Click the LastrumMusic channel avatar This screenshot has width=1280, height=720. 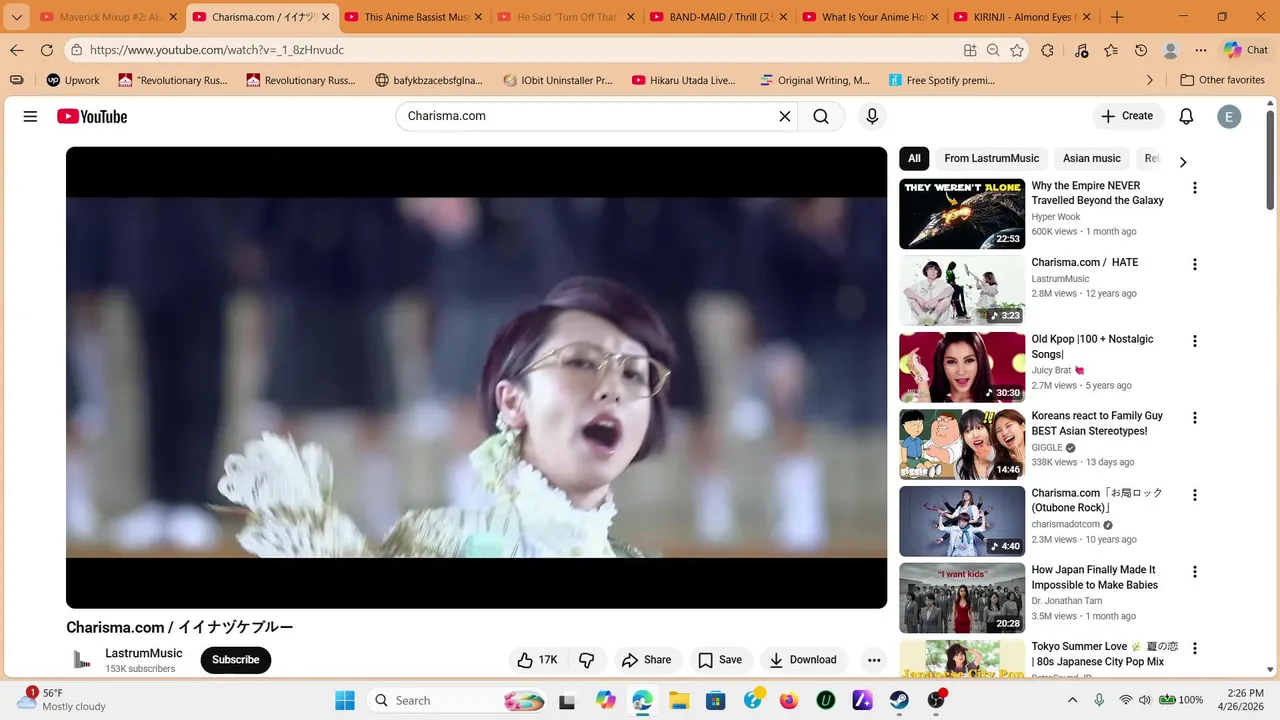click(81, 660)
